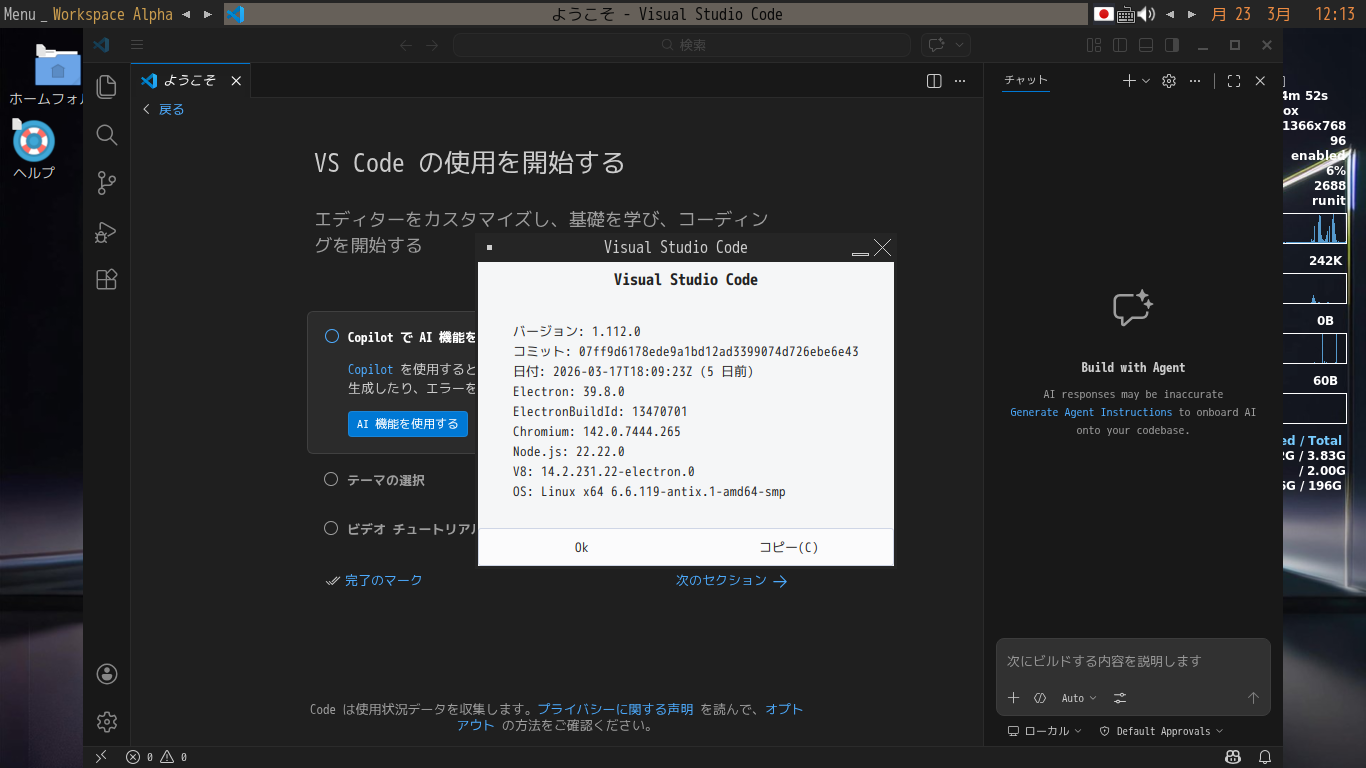
Task: Click the configure tools sliders icon in chat
Action: (1120, 698)
